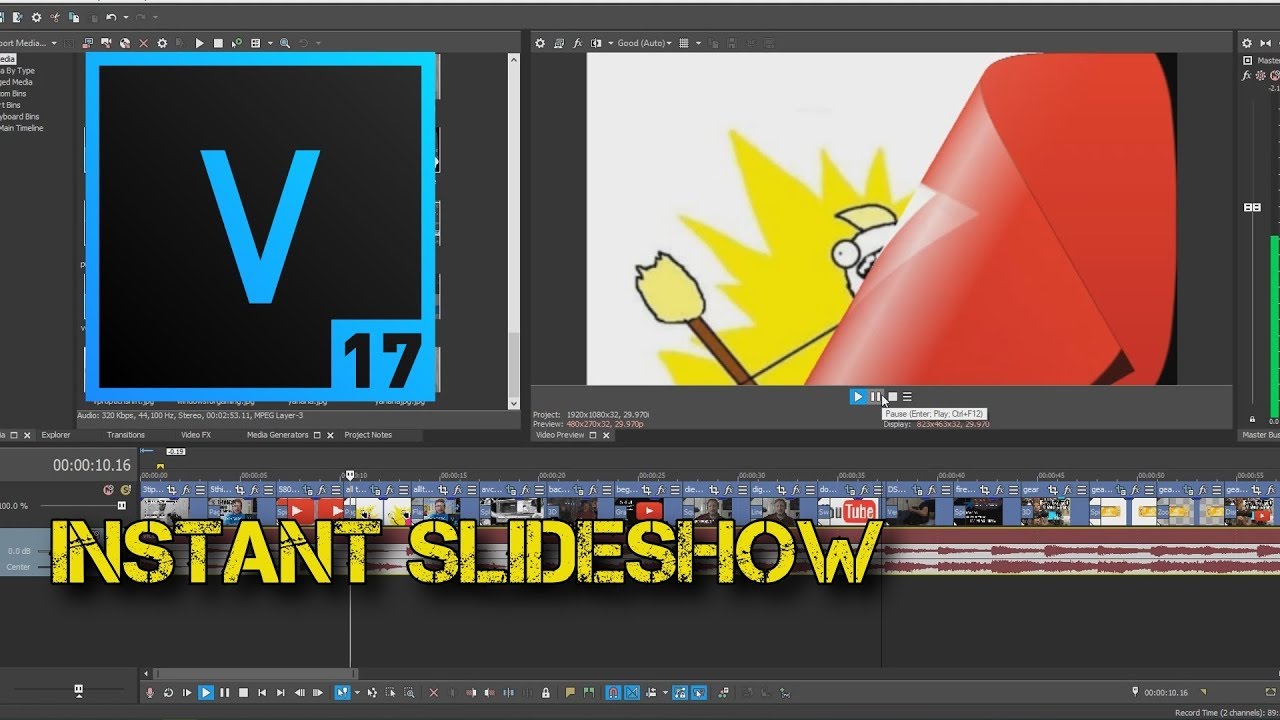Open Split Screen View dropdown arrow

[x=610, y=43]
